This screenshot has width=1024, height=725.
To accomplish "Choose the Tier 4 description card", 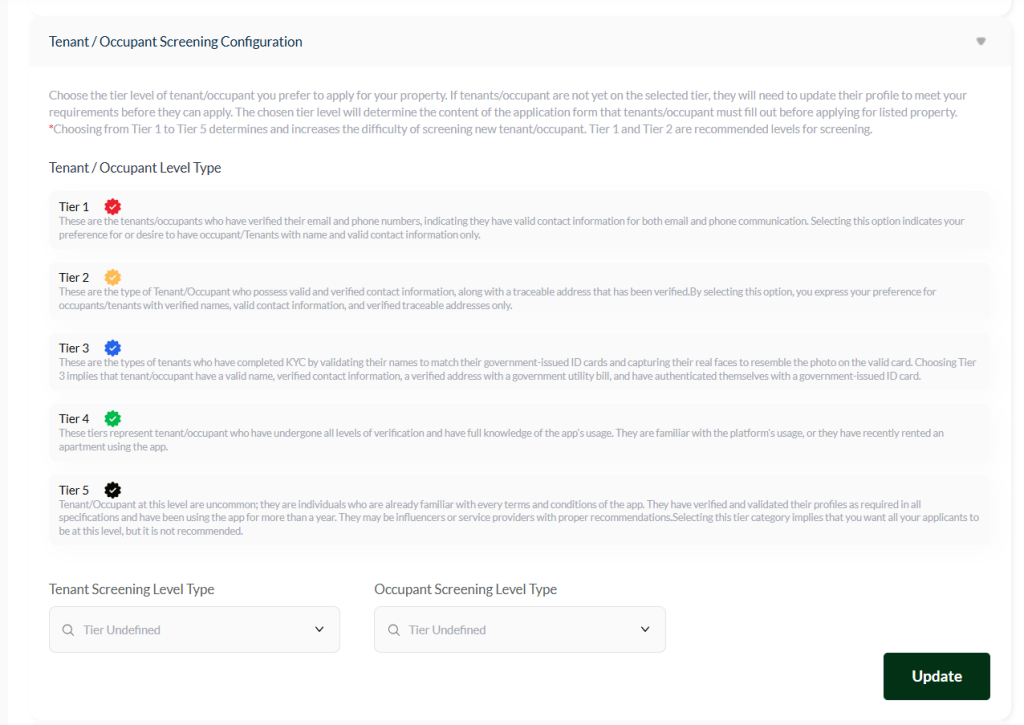I will point(519,433).
